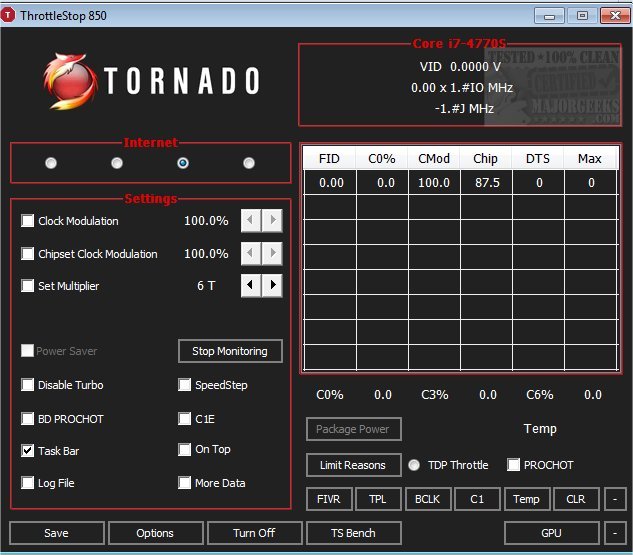Image resolution: width=633 pixels, height=555 pixels.
Task: Open the FIVR settings button
Action: (x=329, y=499)
